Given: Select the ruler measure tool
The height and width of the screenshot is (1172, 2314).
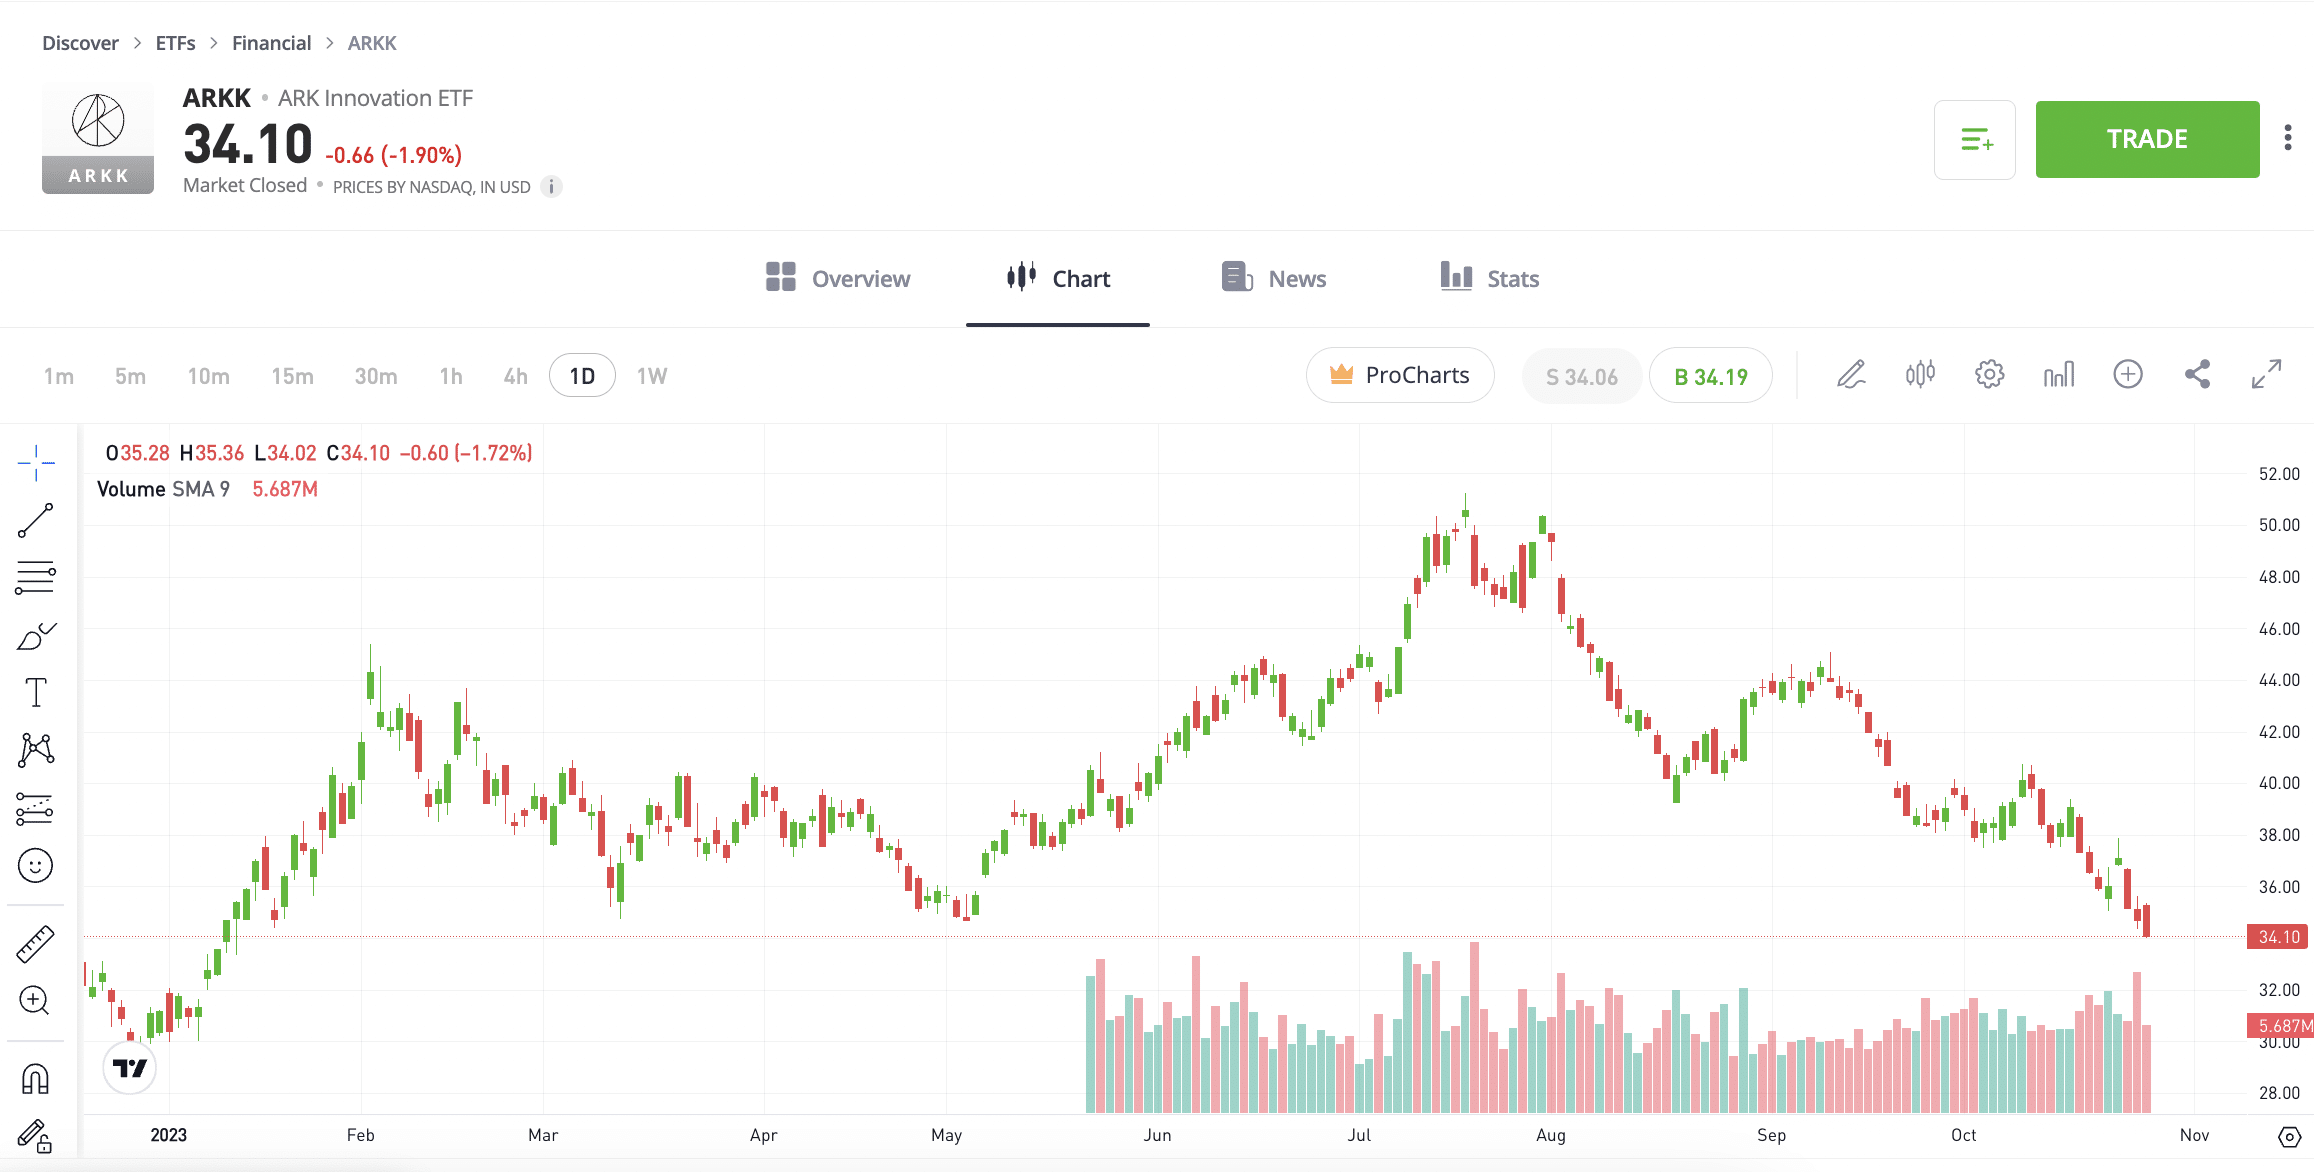Looking at the screenshot, I should (x=36, y=944).
